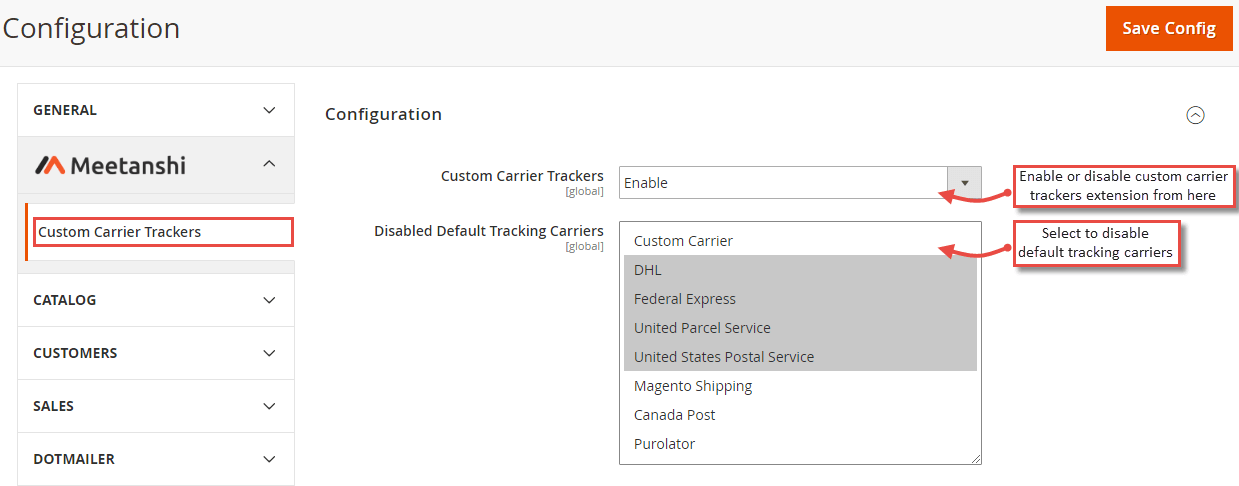Screen dimensions: 1239x486
Task: Expand the GENERAL section
Action: (156, 110)
